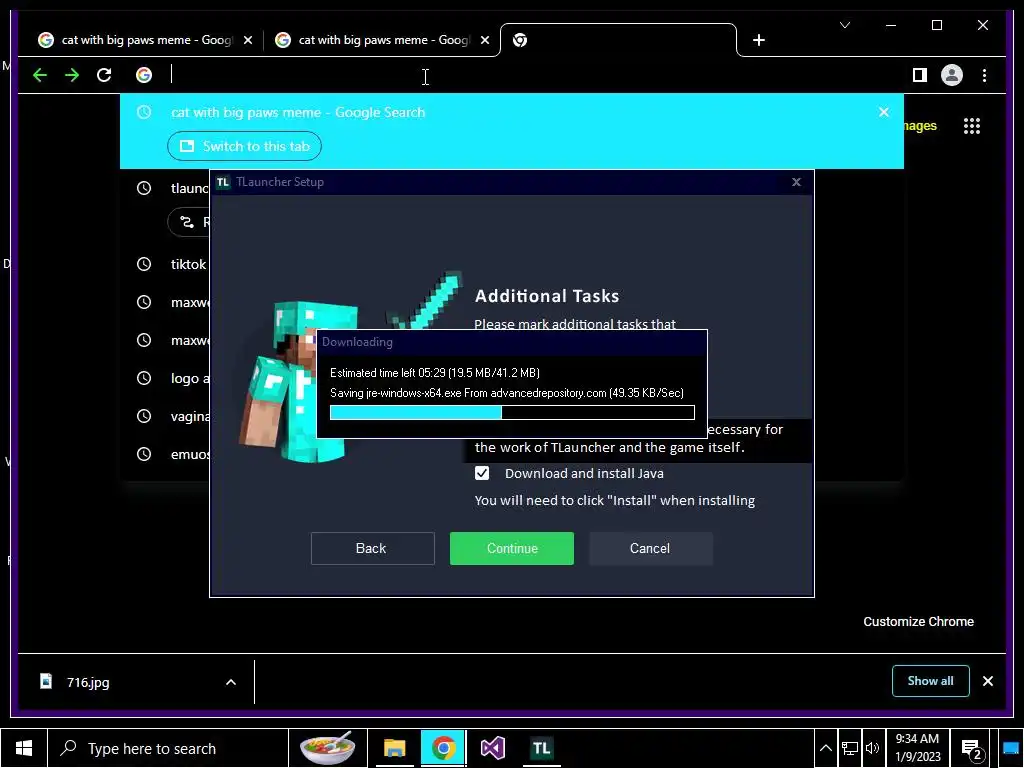Click blue desktop app icon at taskbar end
The image size is (1024, 768).
(1010, 748)
